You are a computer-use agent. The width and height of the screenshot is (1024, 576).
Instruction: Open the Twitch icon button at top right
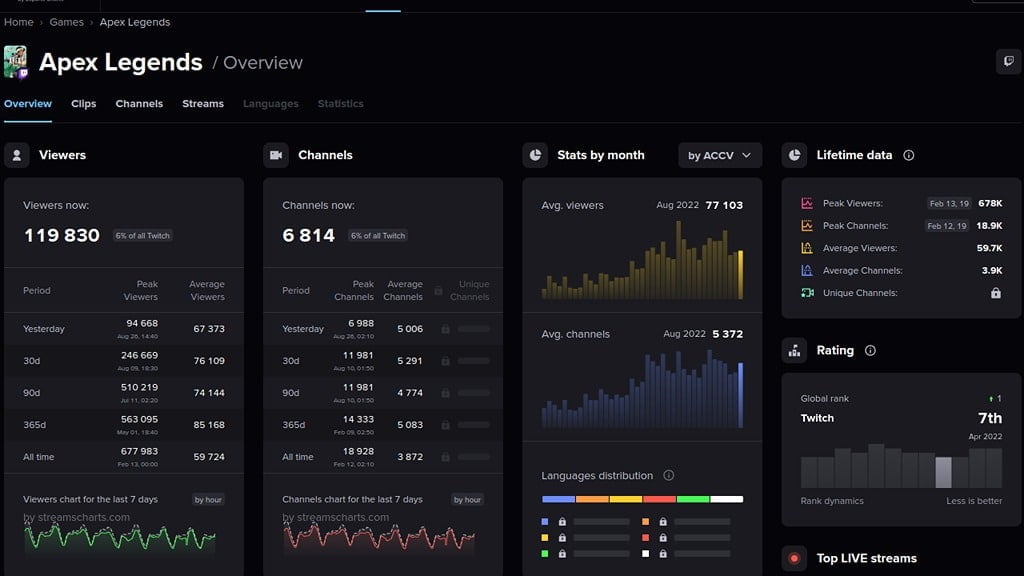coord(1009,61)
